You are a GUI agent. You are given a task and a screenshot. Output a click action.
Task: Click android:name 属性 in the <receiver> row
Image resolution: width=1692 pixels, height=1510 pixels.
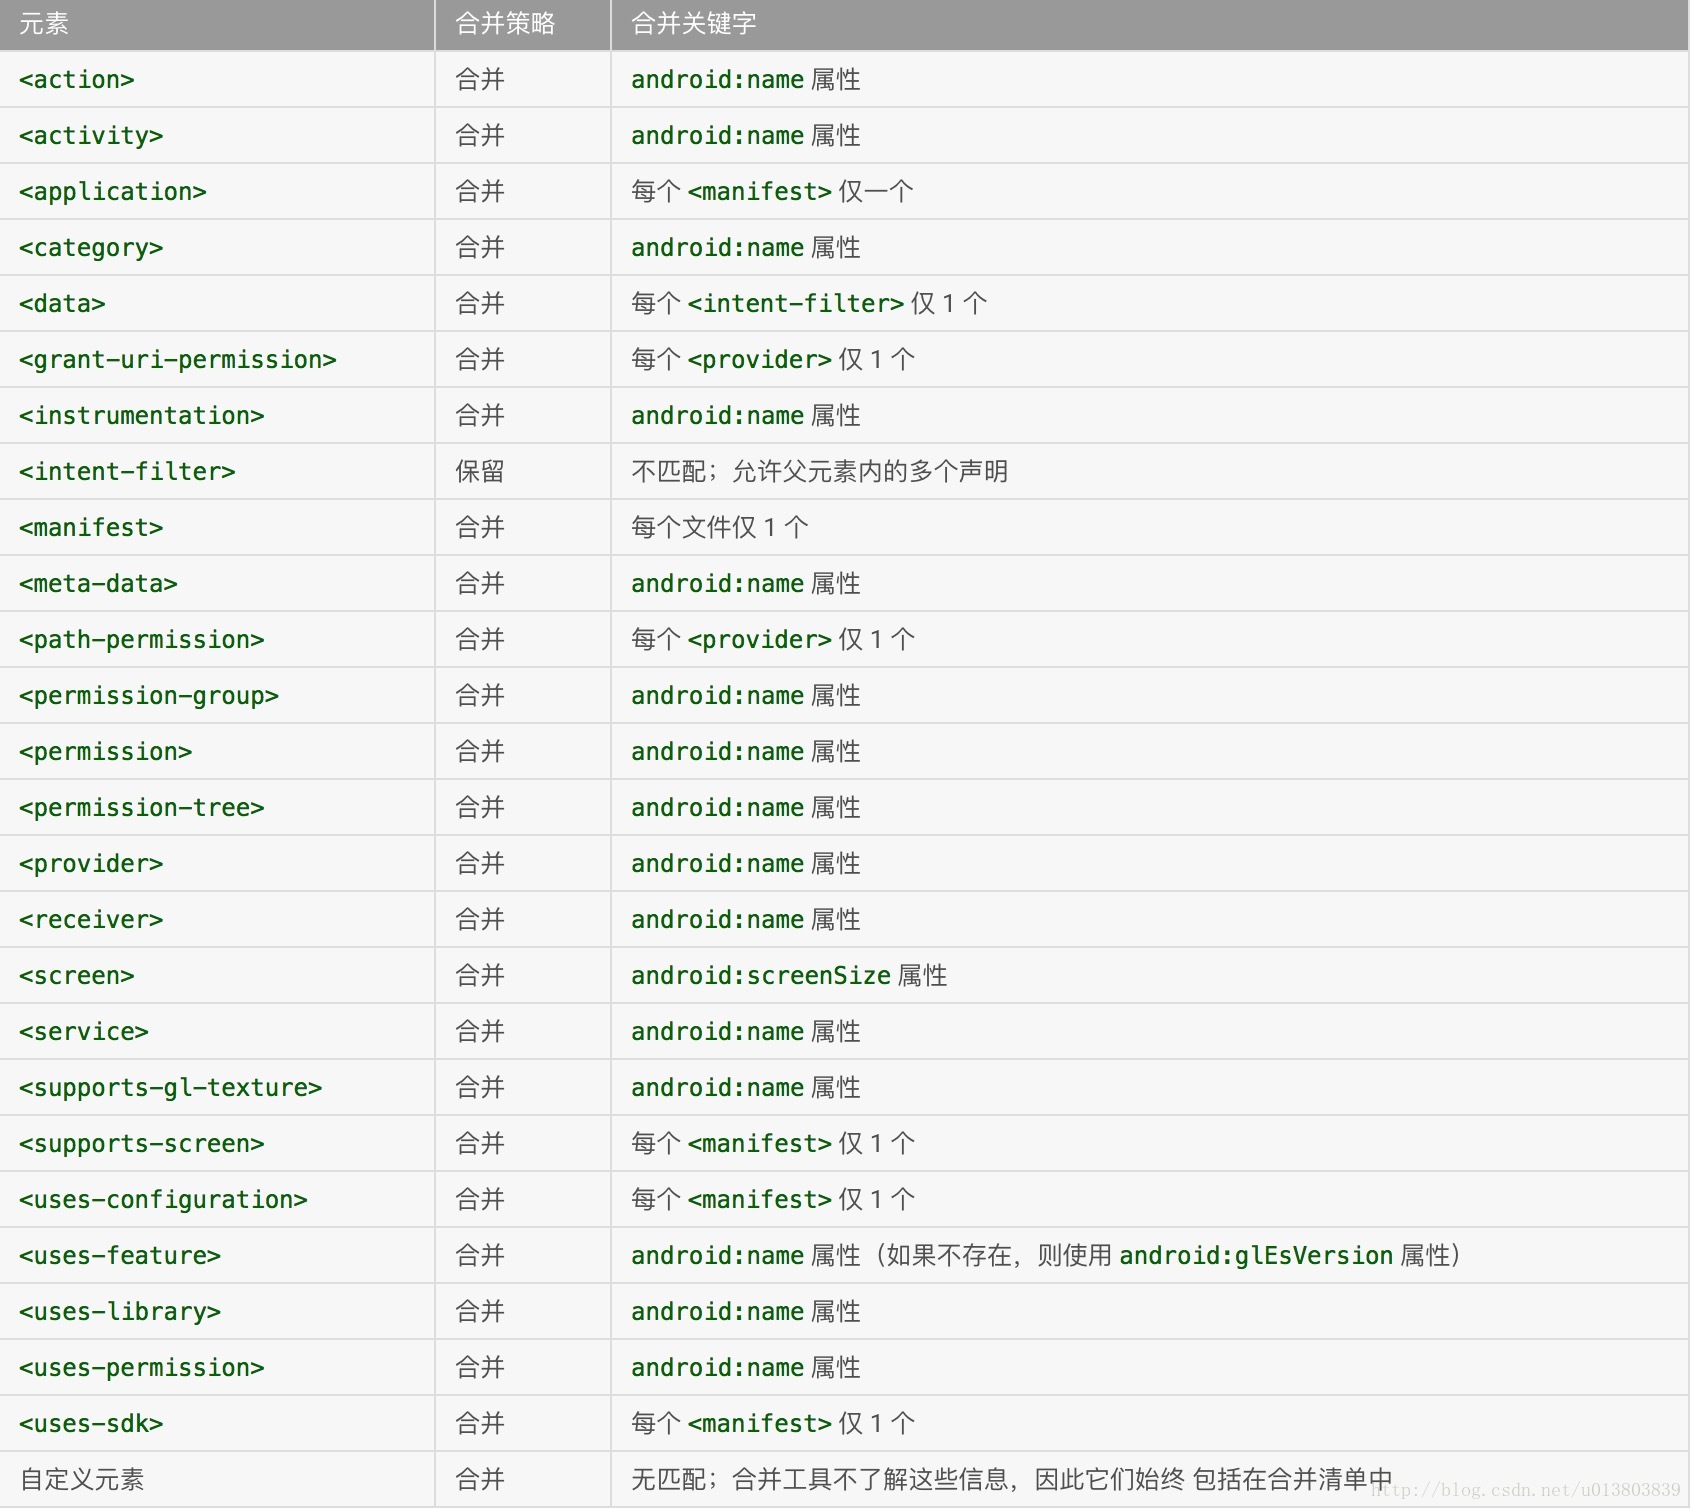(746, 920)
